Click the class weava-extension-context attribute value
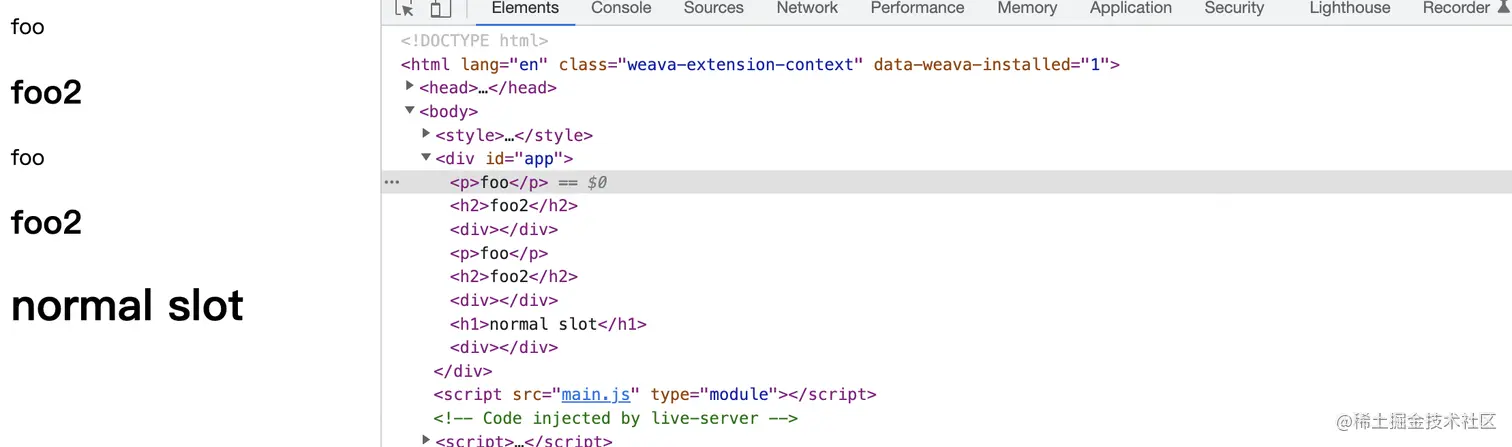The width and height of the screenshot is (1512, 447). 740,64
